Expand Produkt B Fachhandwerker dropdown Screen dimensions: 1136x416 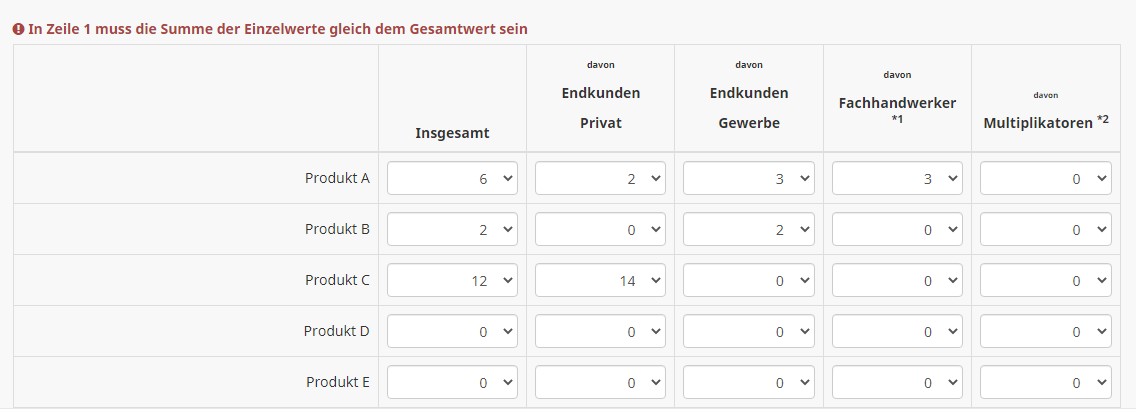(897, 229)
